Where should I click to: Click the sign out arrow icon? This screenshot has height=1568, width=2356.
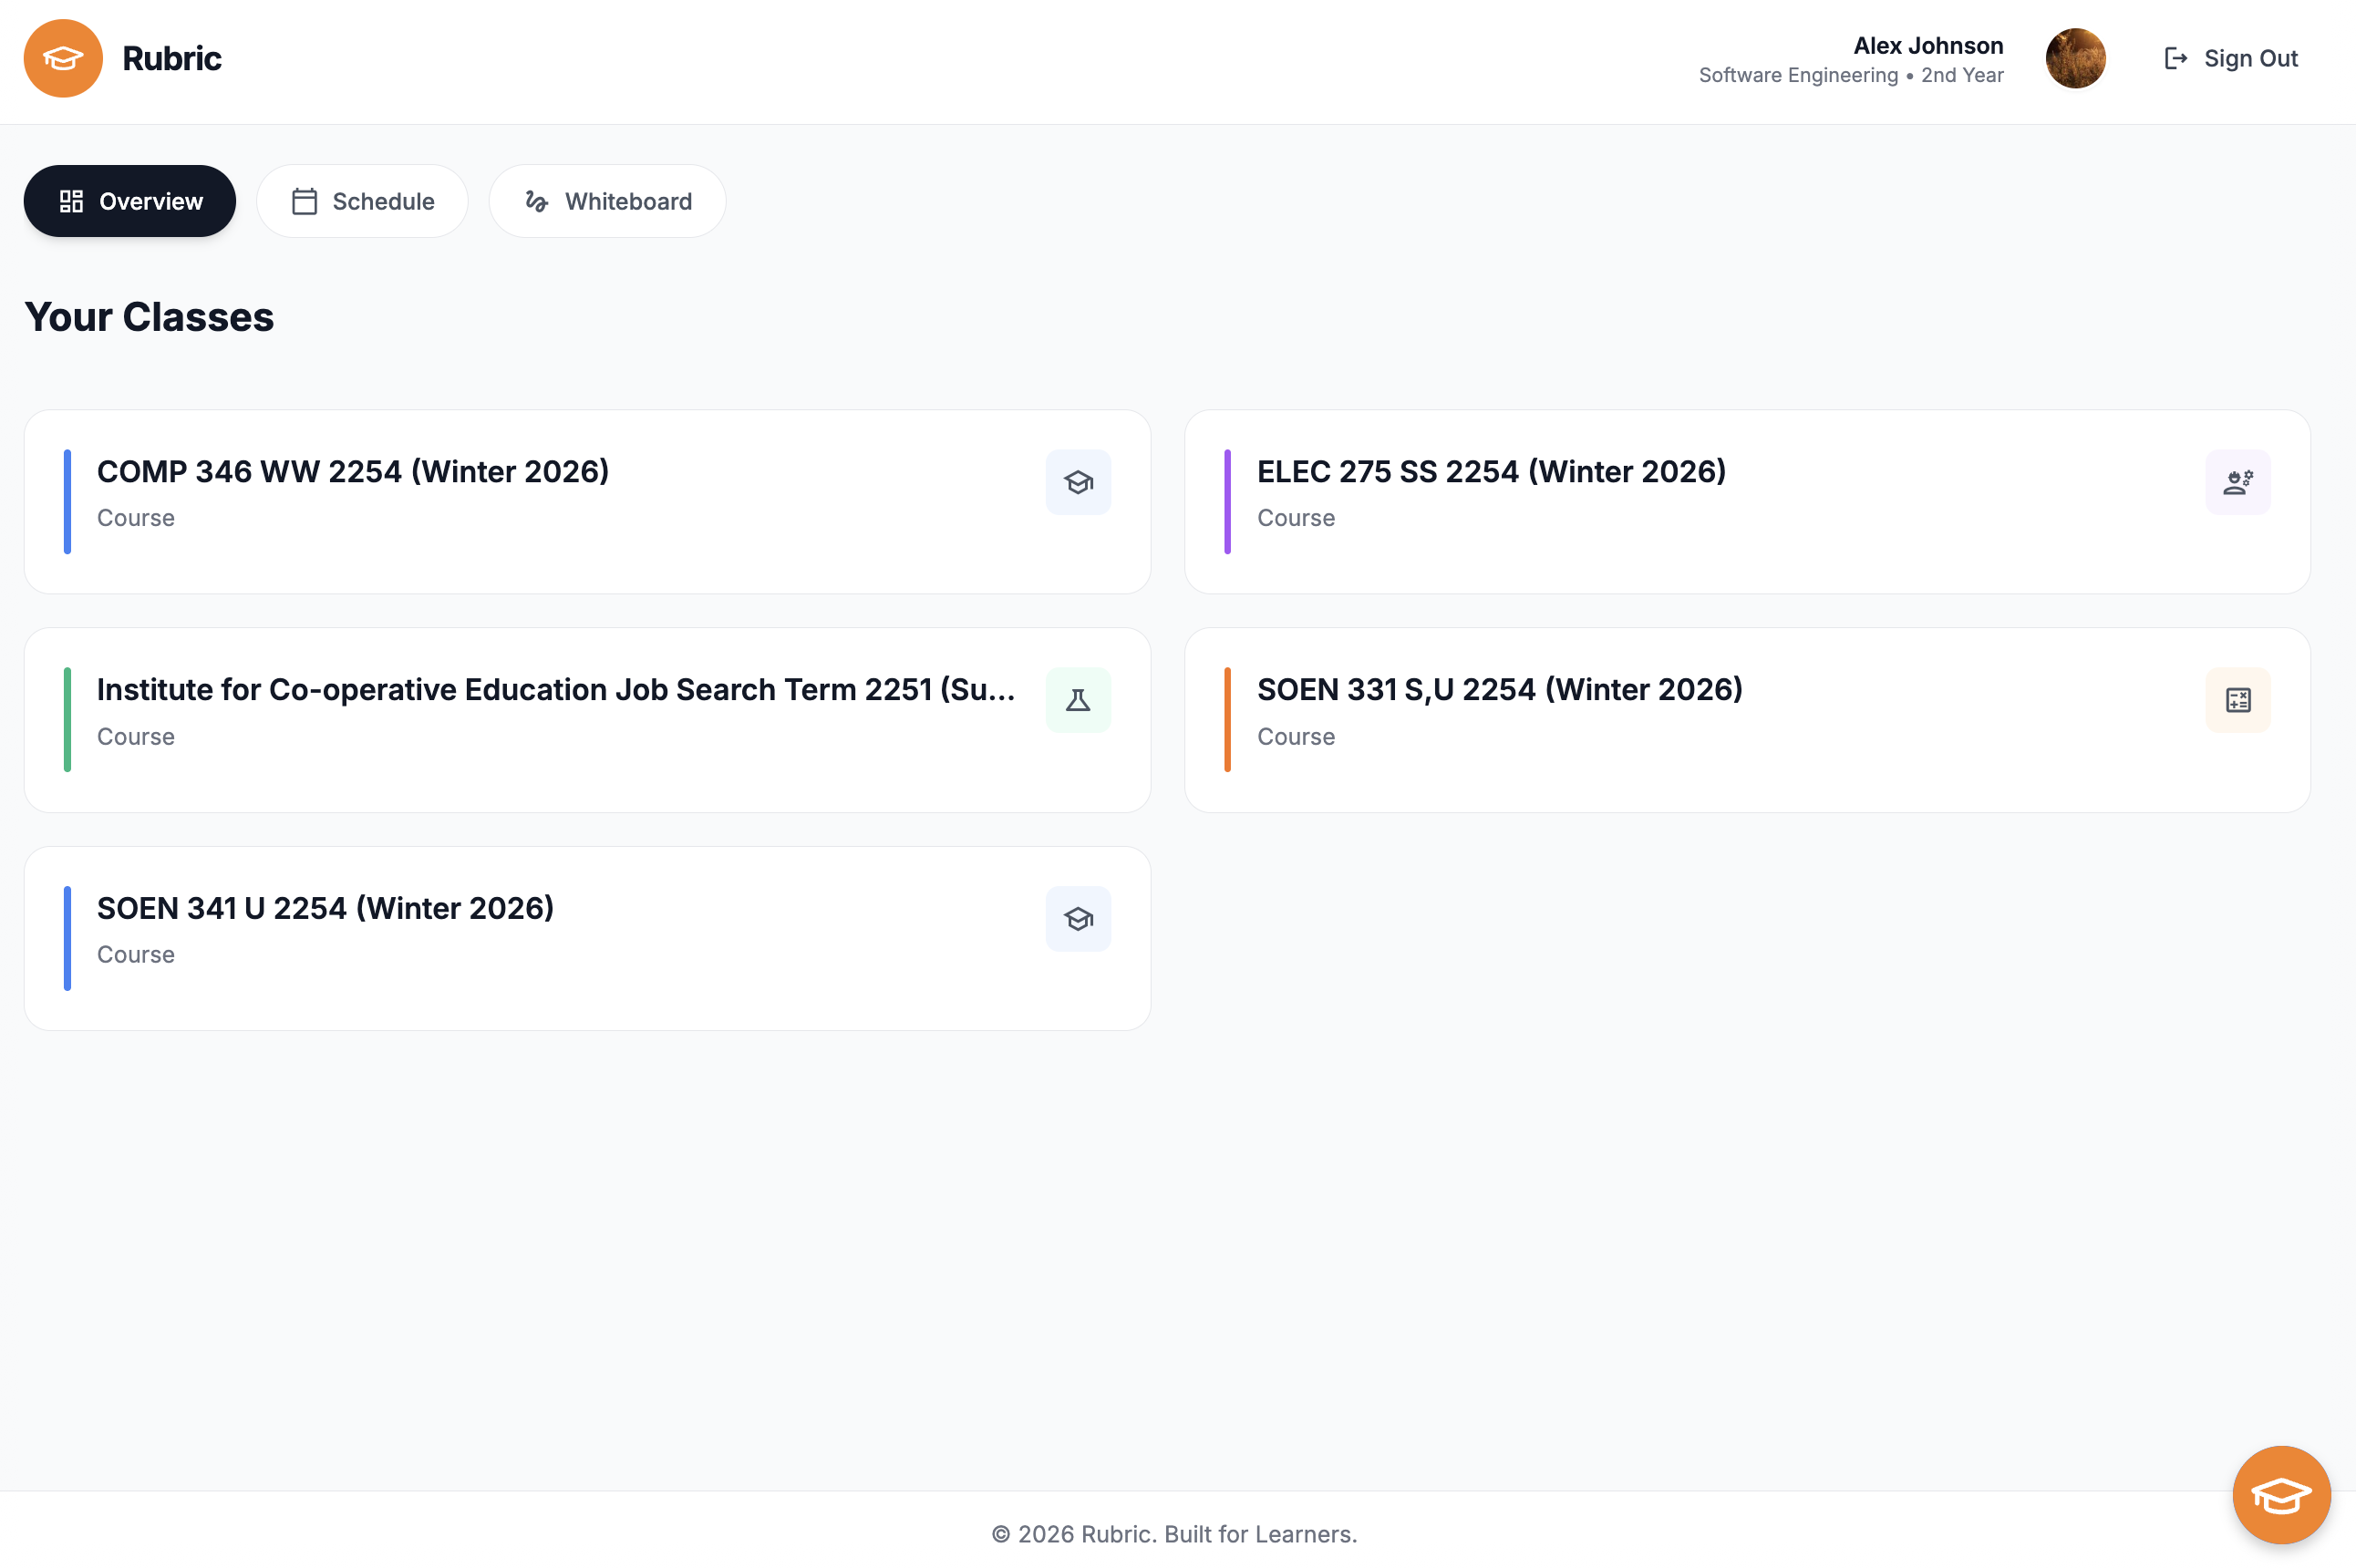coord(2175,59)
